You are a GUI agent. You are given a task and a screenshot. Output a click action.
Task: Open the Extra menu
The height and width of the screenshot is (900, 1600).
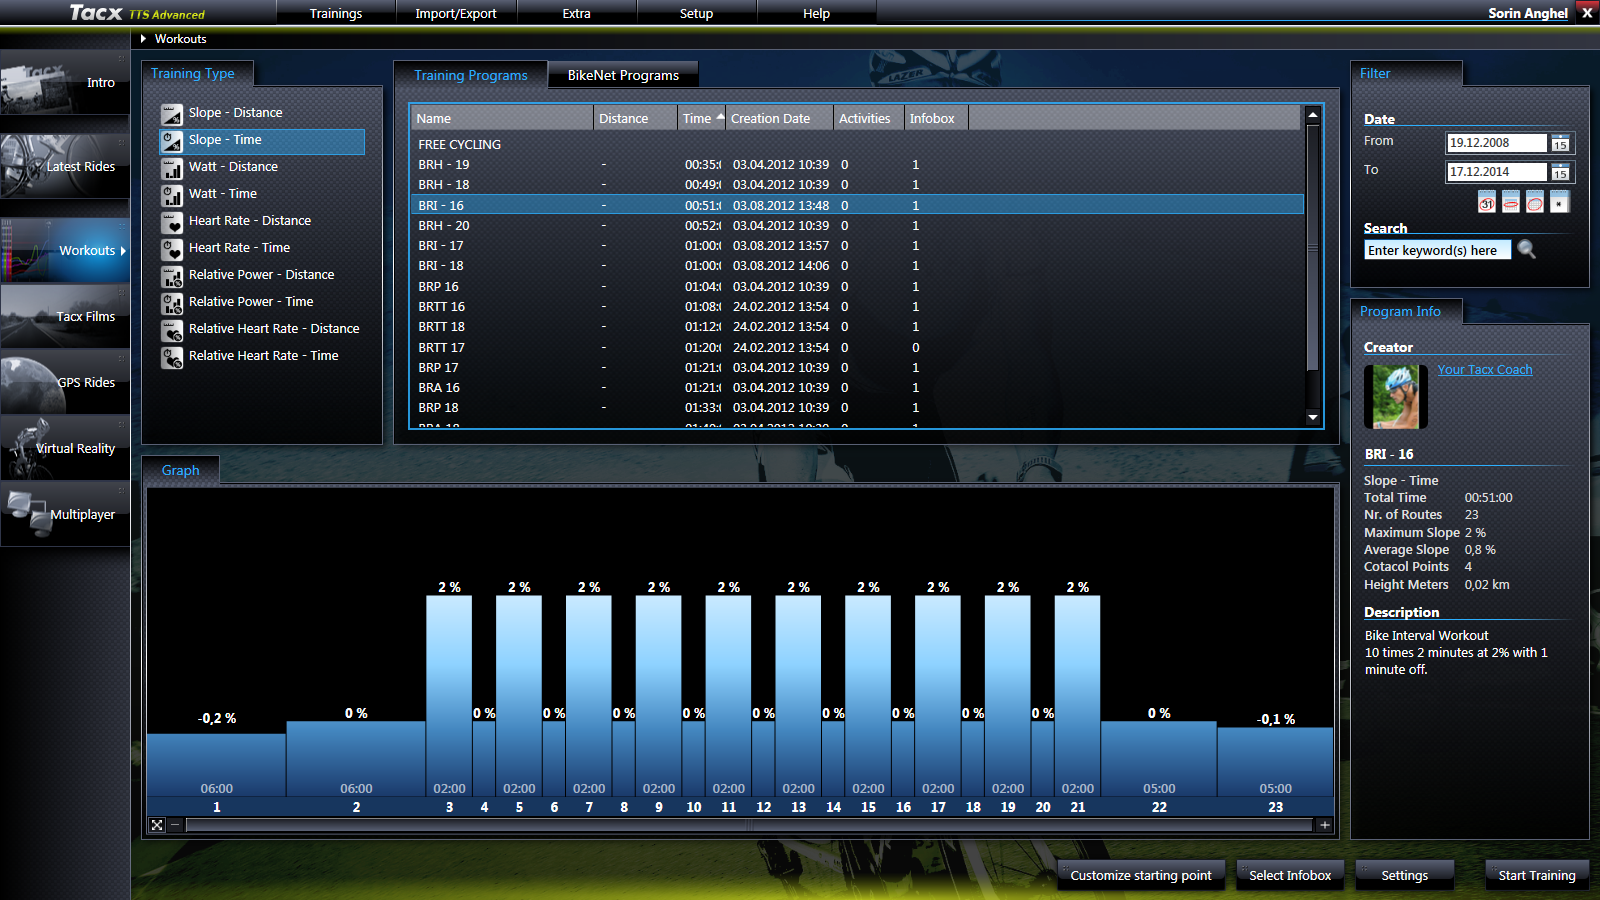tap(577, 13)
